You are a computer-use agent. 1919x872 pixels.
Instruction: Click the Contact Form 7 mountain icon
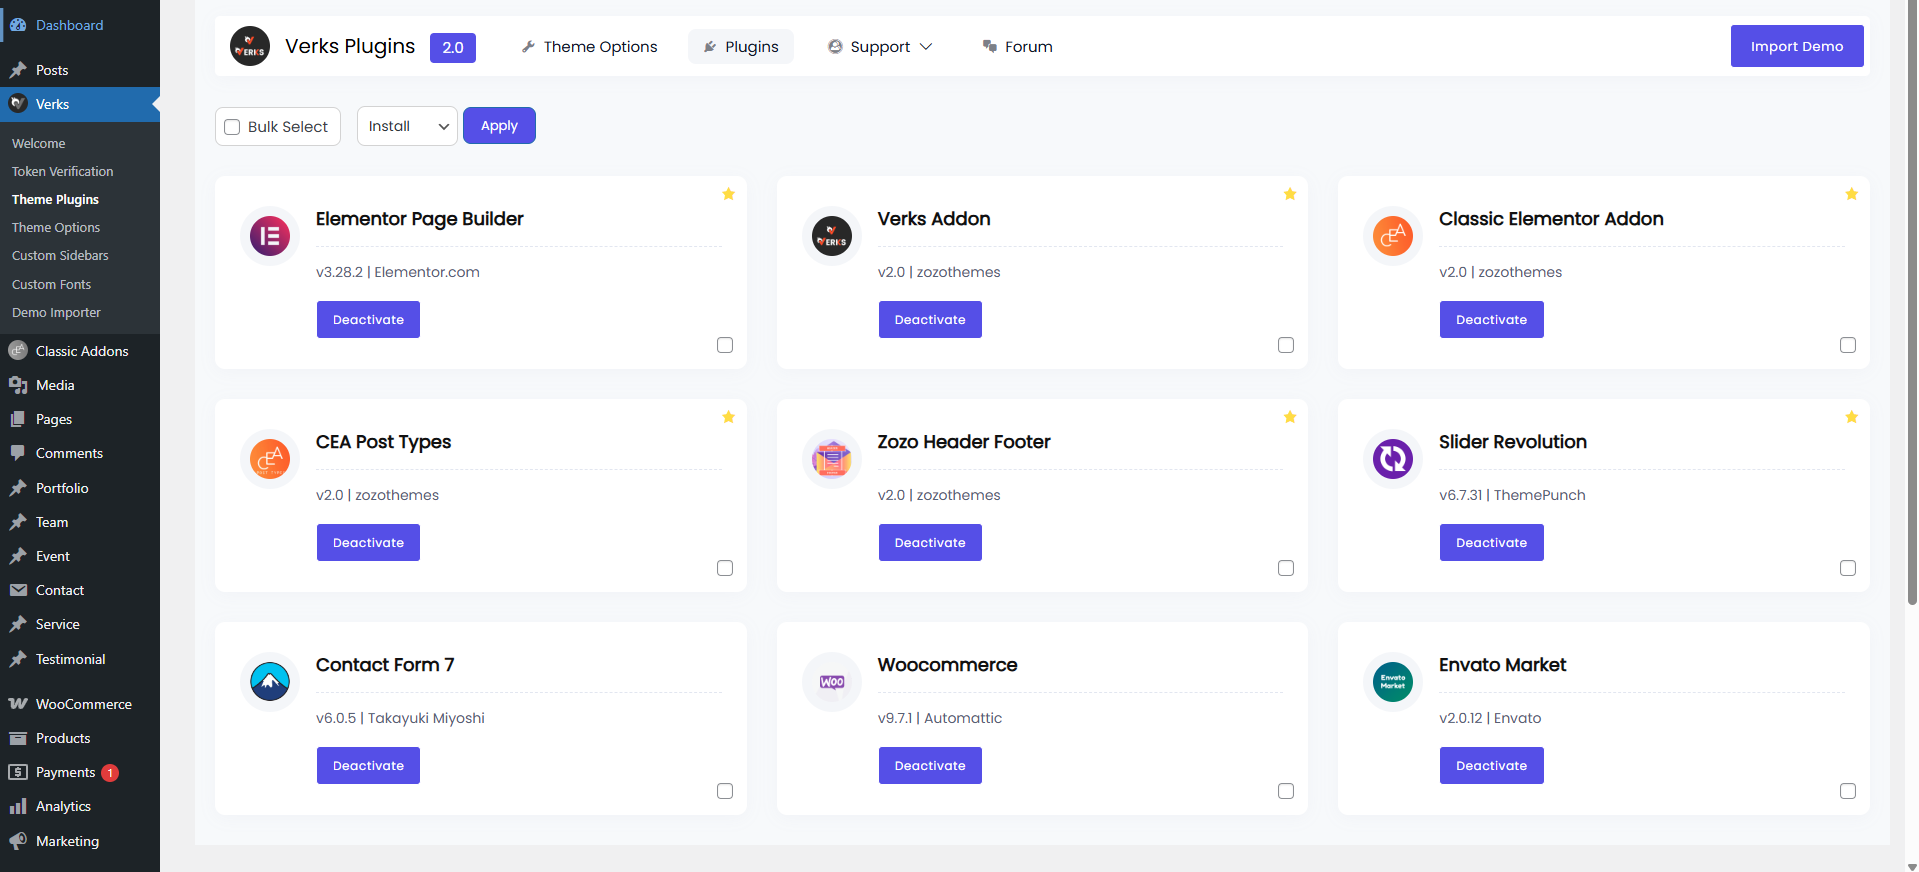point(269,682)
